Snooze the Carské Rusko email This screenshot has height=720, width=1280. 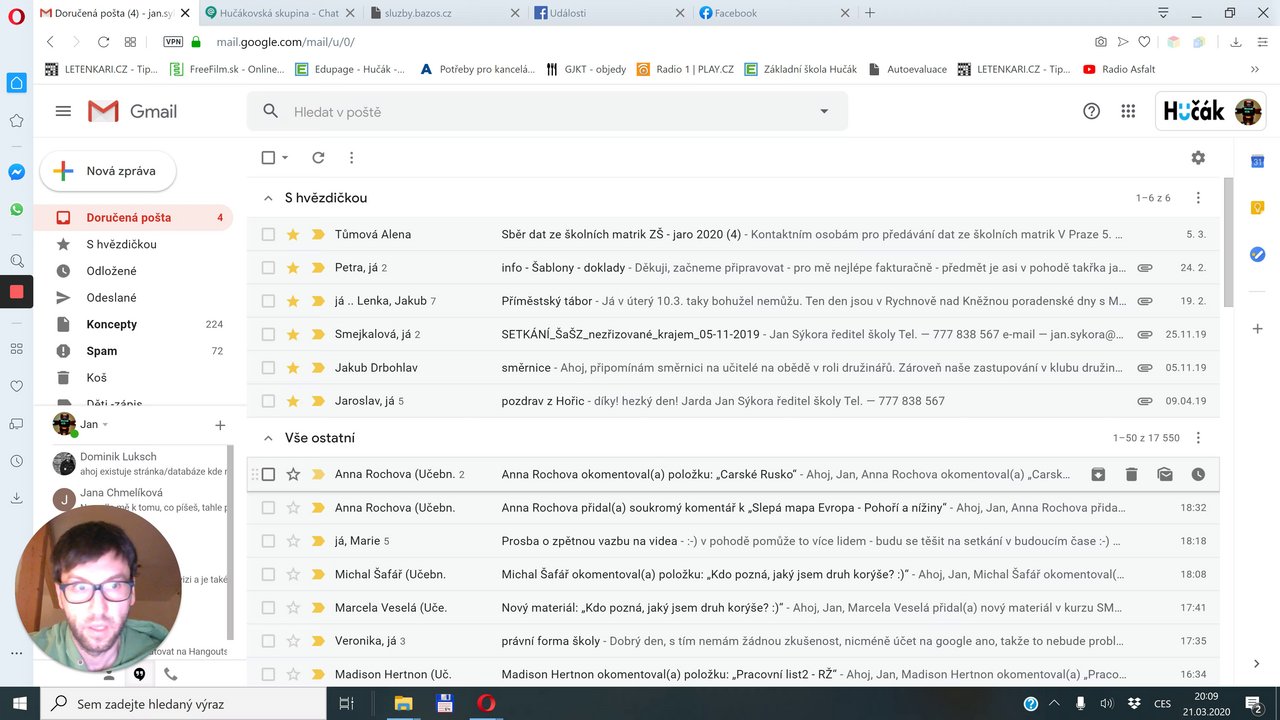click(x=1198, y=474)
